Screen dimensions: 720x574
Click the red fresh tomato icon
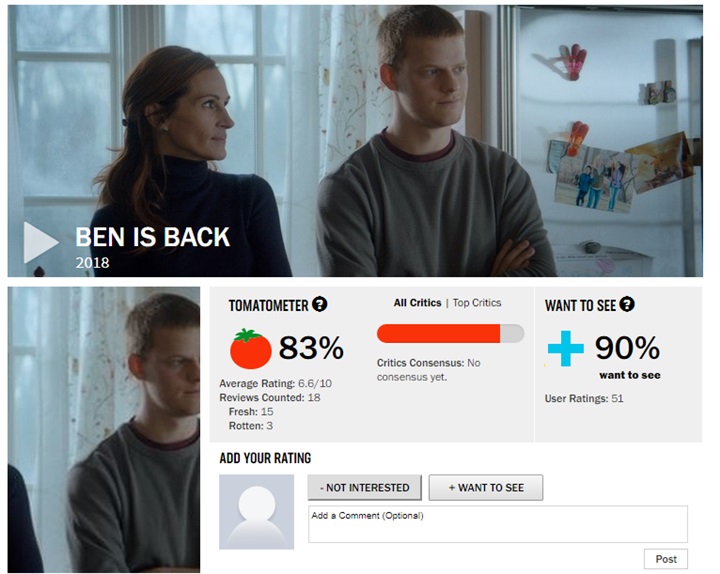coord(250,349)
